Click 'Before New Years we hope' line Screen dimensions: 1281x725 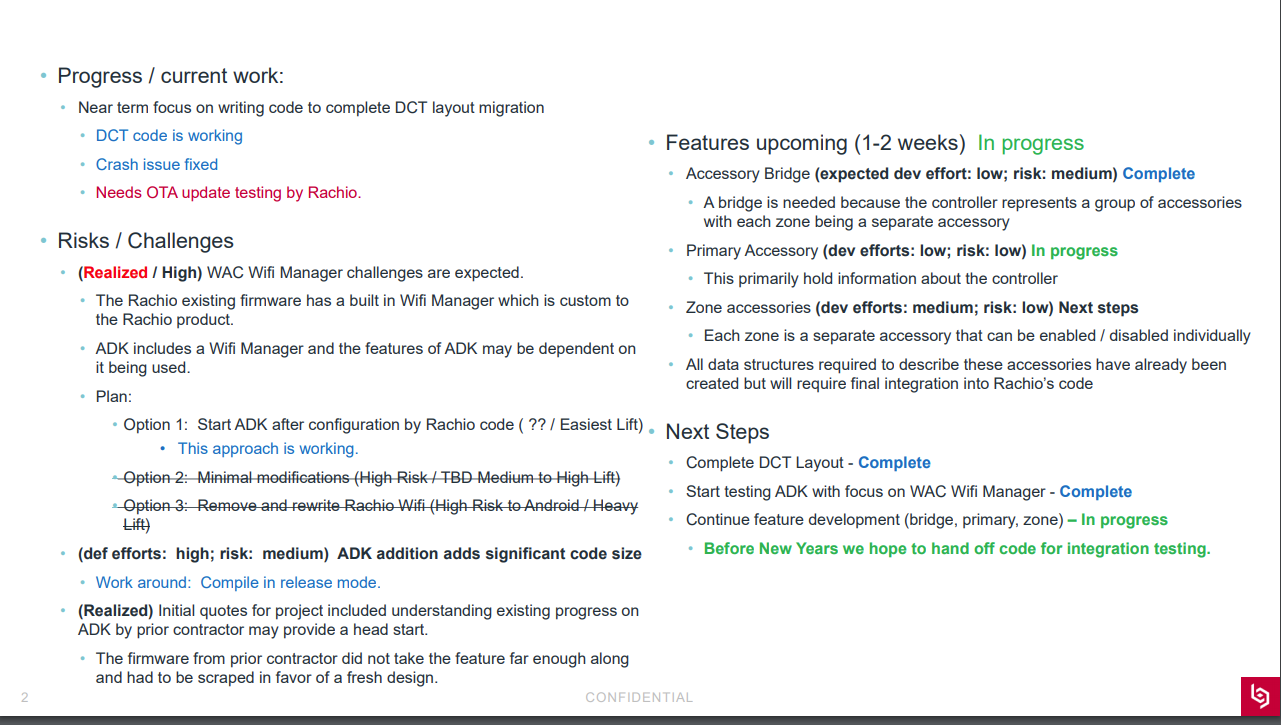957,549
